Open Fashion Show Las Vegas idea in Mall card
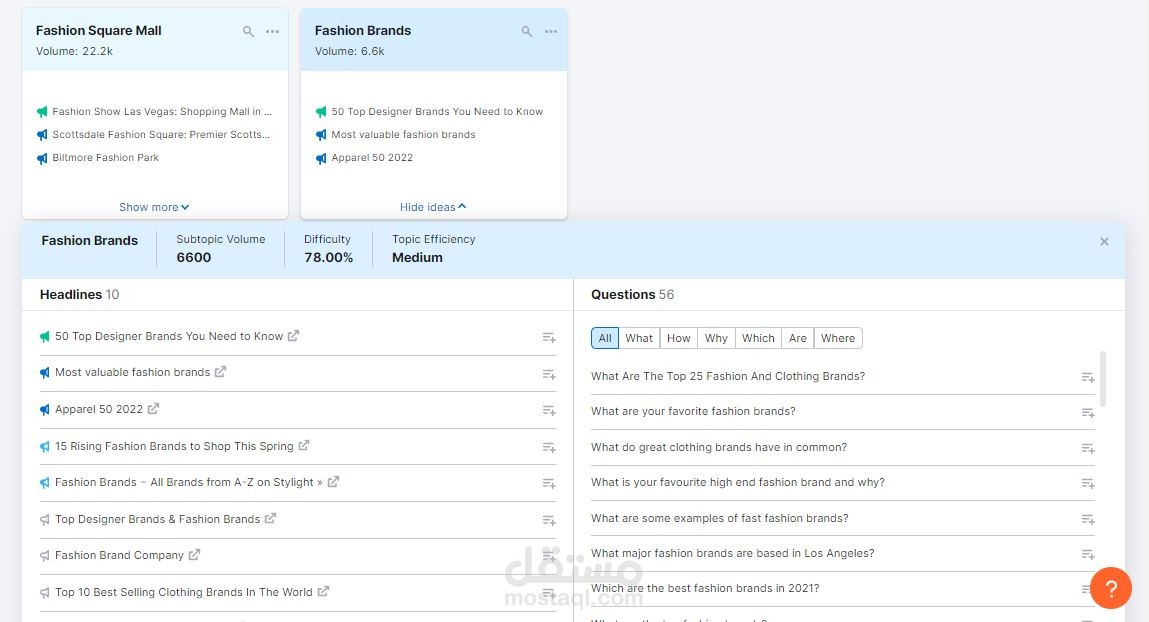This screenshot has width=1149, height=622. [162, 111]
